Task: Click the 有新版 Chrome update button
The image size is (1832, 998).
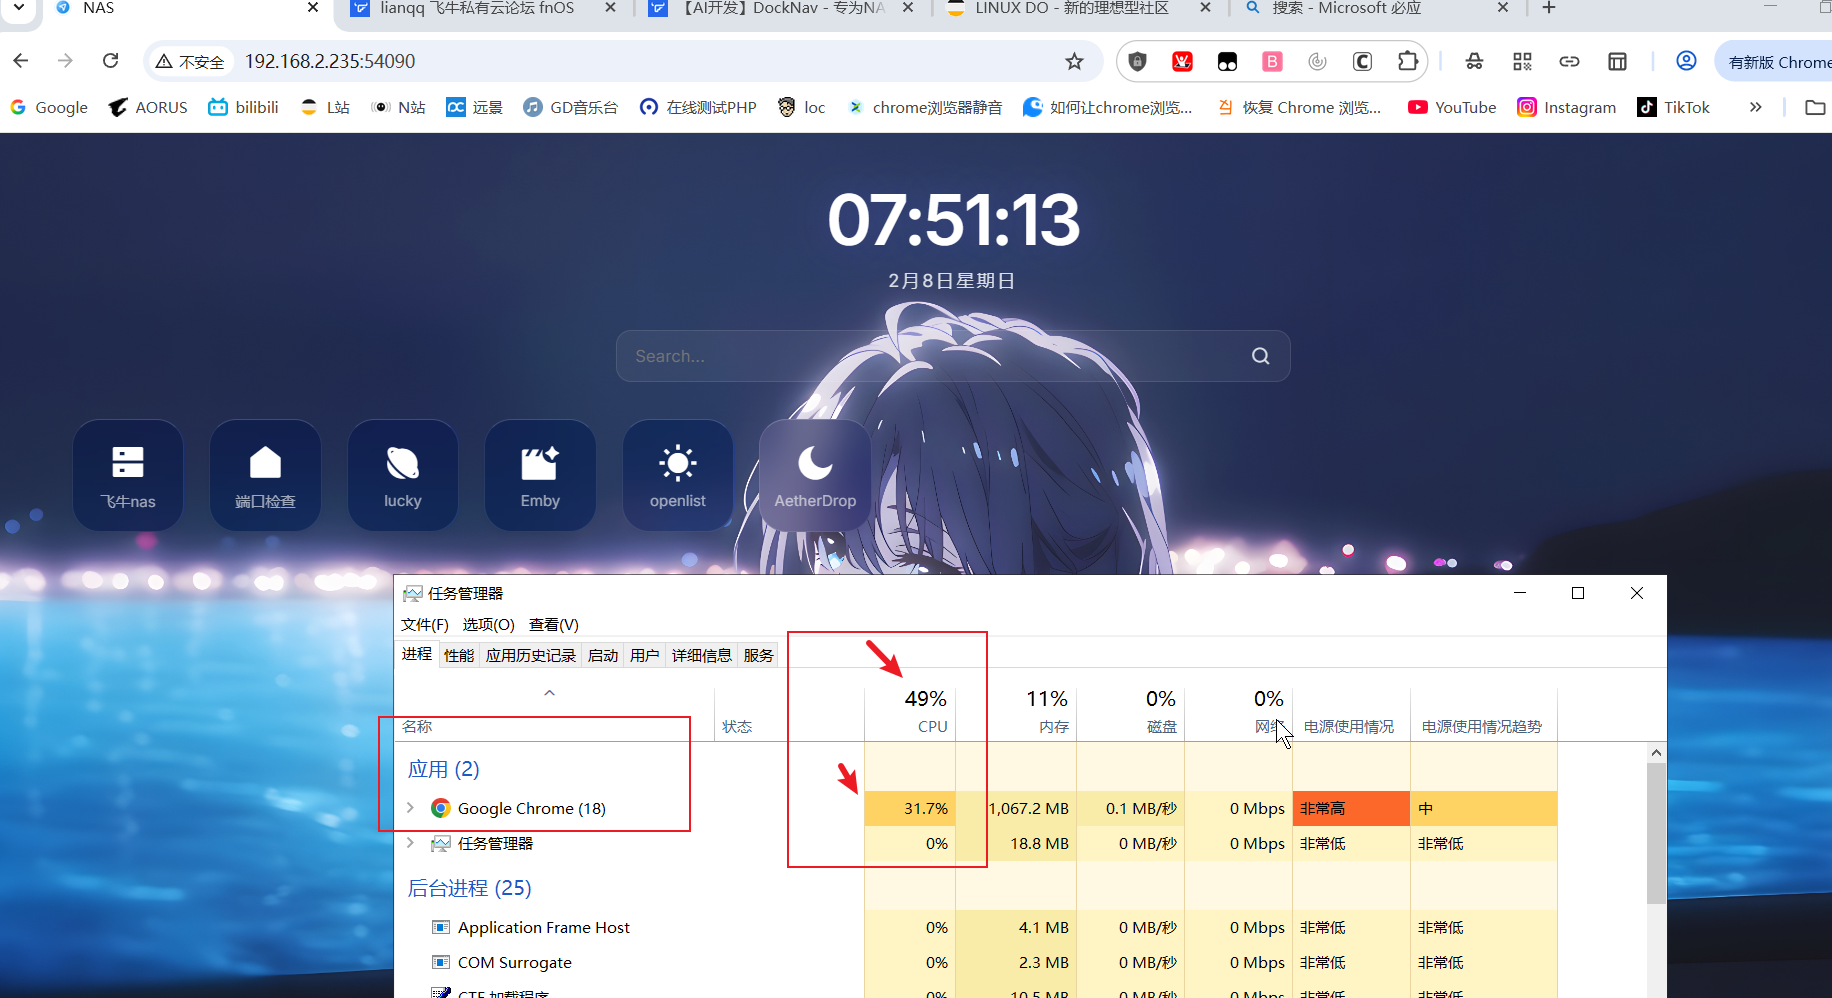Action: coord(1775,62)
